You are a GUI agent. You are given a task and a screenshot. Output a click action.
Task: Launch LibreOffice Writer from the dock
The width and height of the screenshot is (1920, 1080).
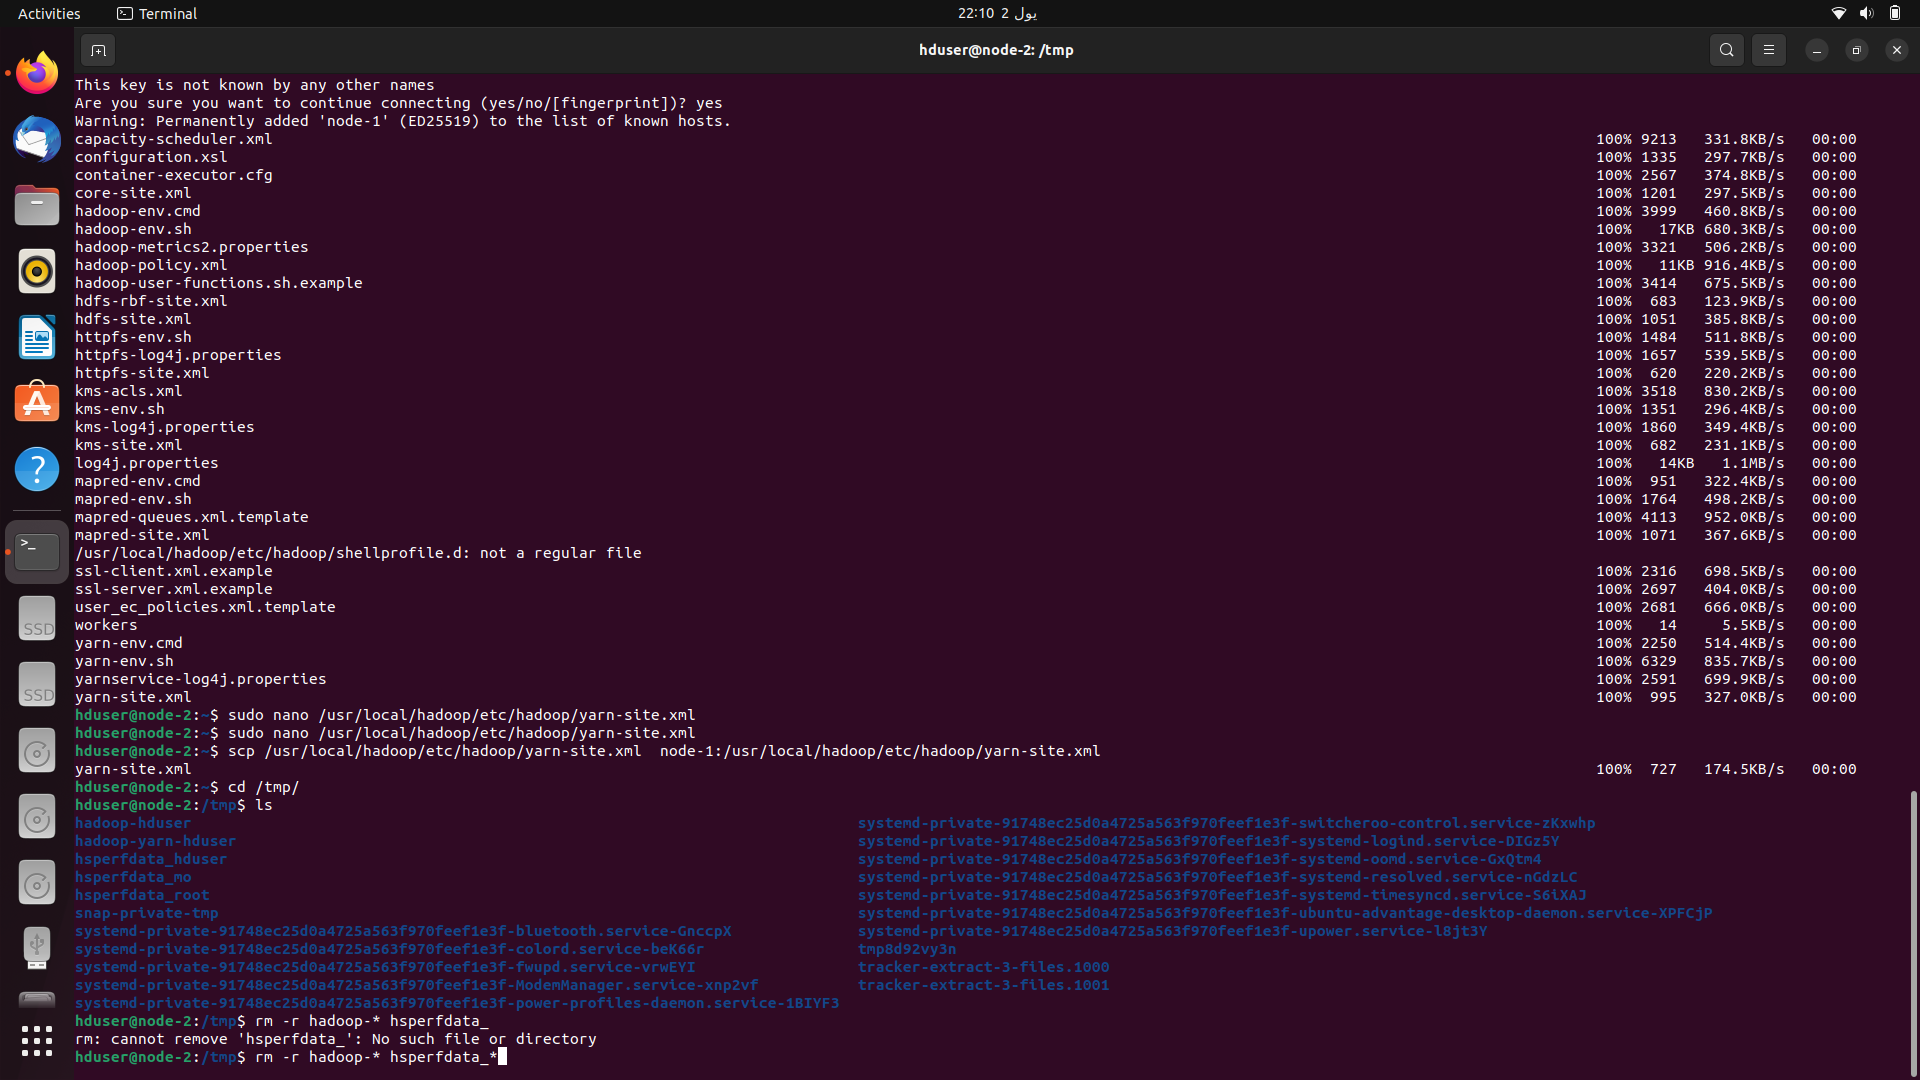pos(37,337)
